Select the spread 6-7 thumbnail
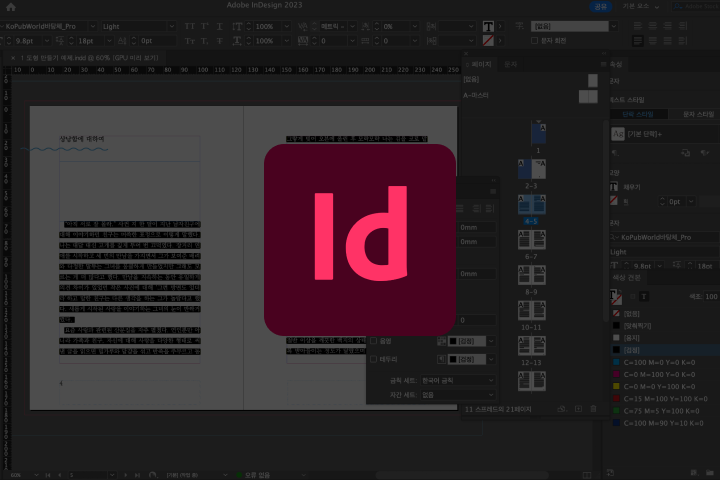 pyautogui.click(x=532, y=240)
